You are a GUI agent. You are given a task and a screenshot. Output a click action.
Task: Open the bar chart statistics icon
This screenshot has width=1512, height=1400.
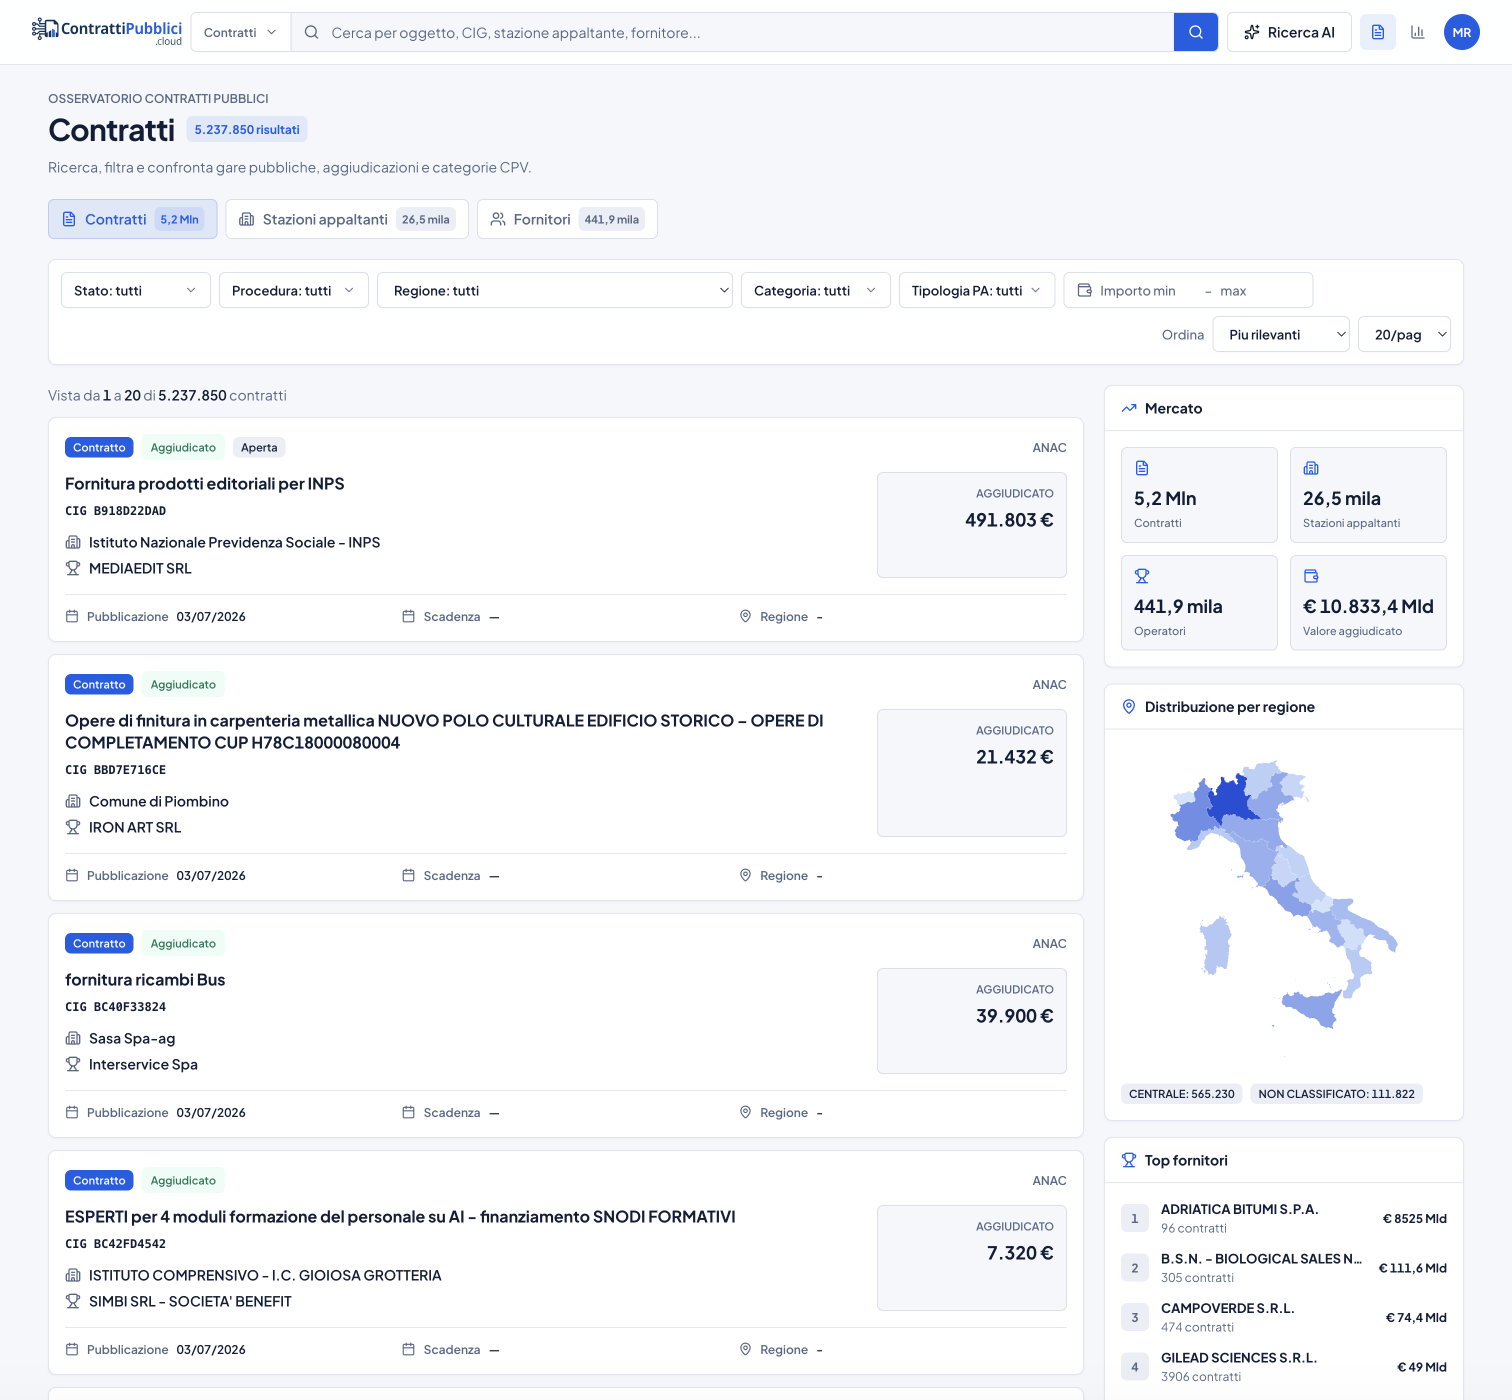[x=1417, y=32]
